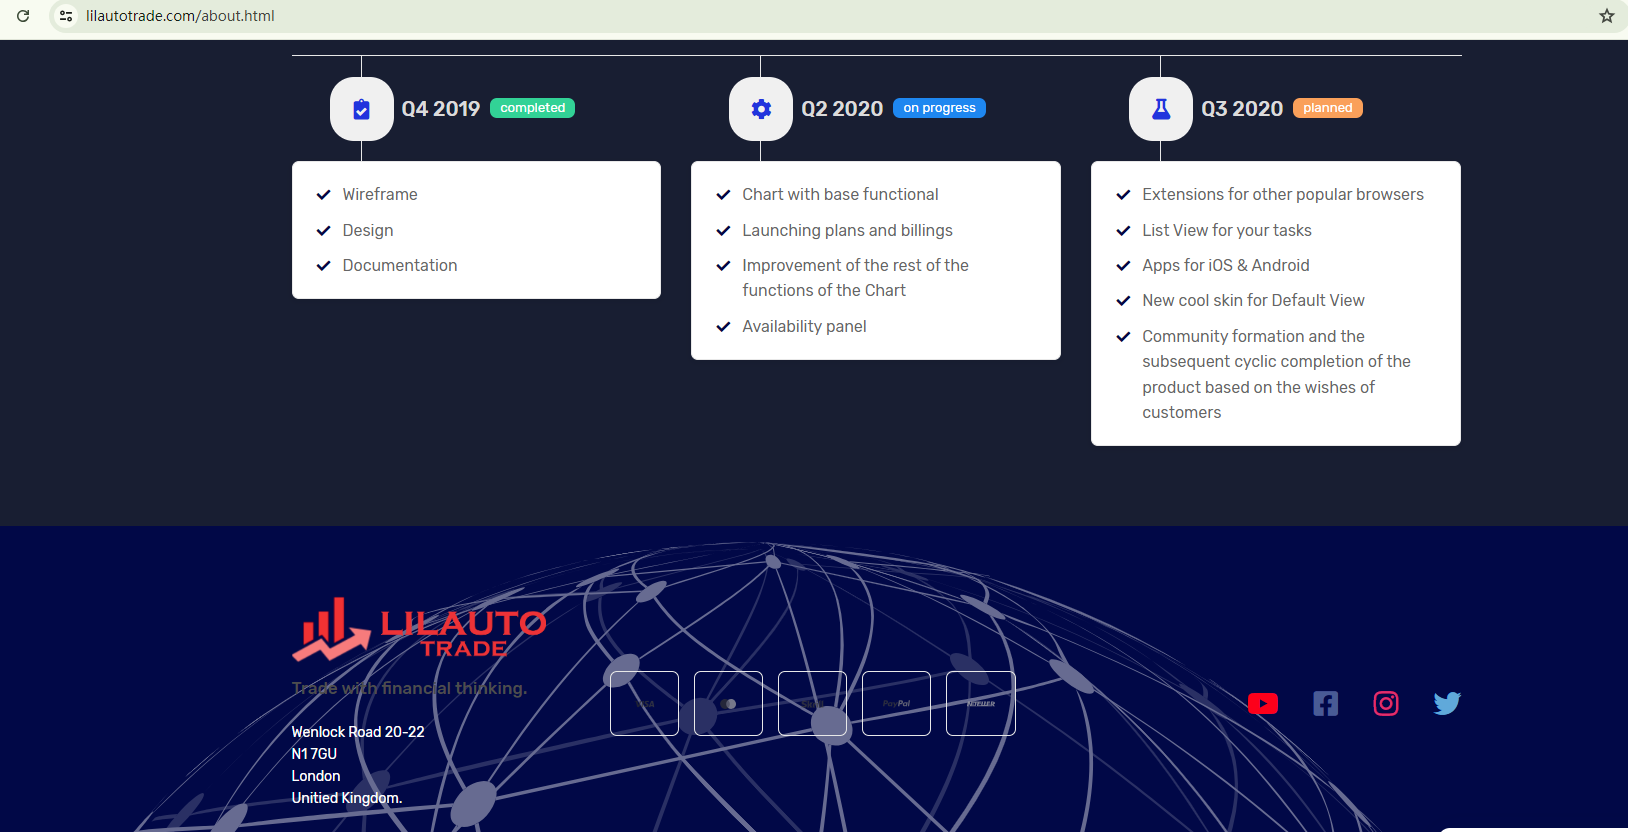The height and width of the screenshot is (832, 1628).
Task: Click the London address line
Action: point(316,776)
